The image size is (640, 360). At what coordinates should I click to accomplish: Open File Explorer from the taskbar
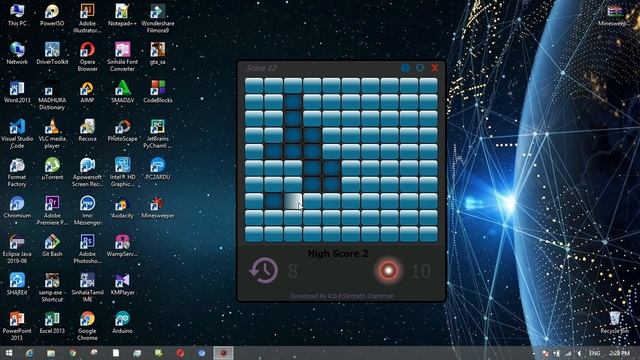click(51, 353)
